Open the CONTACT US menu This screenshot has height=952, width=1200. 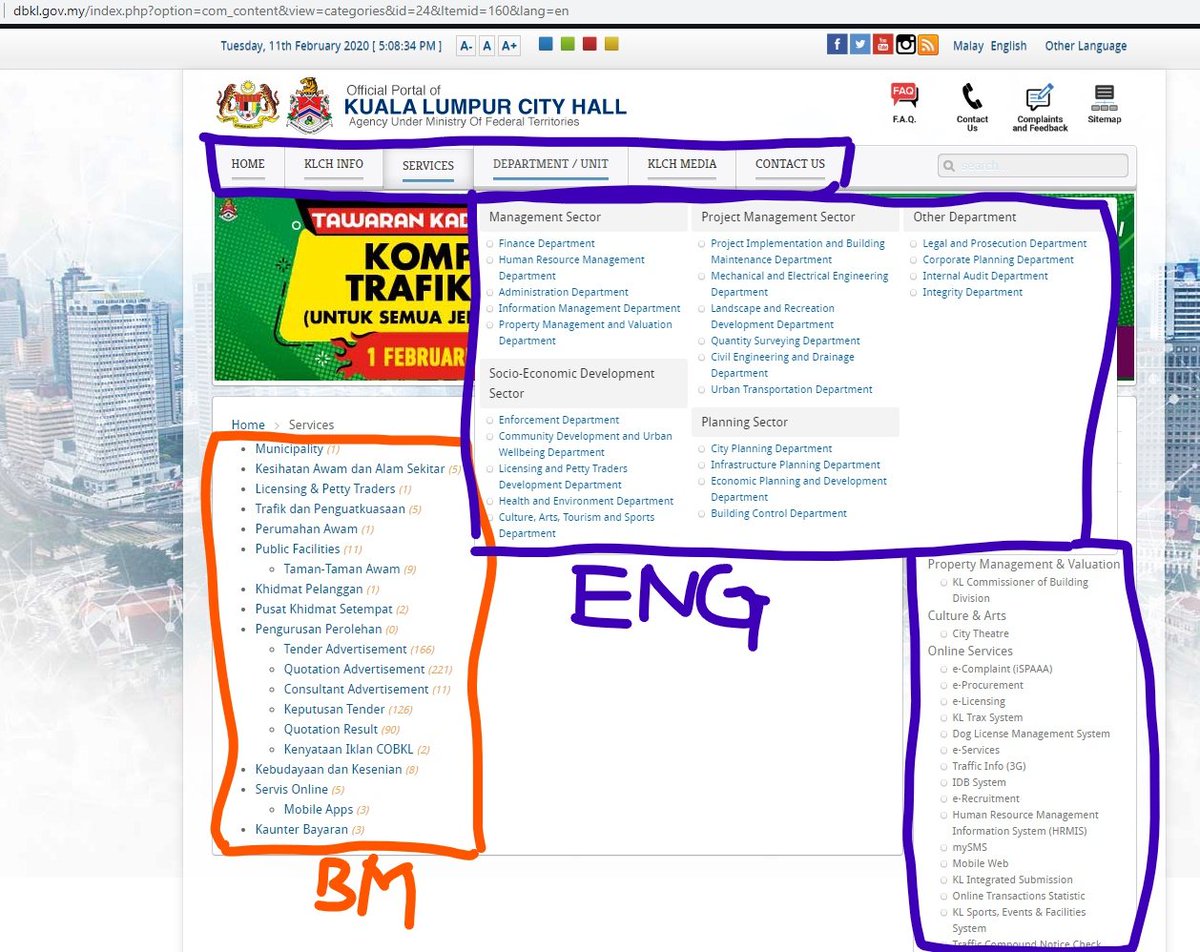(790, 165)
